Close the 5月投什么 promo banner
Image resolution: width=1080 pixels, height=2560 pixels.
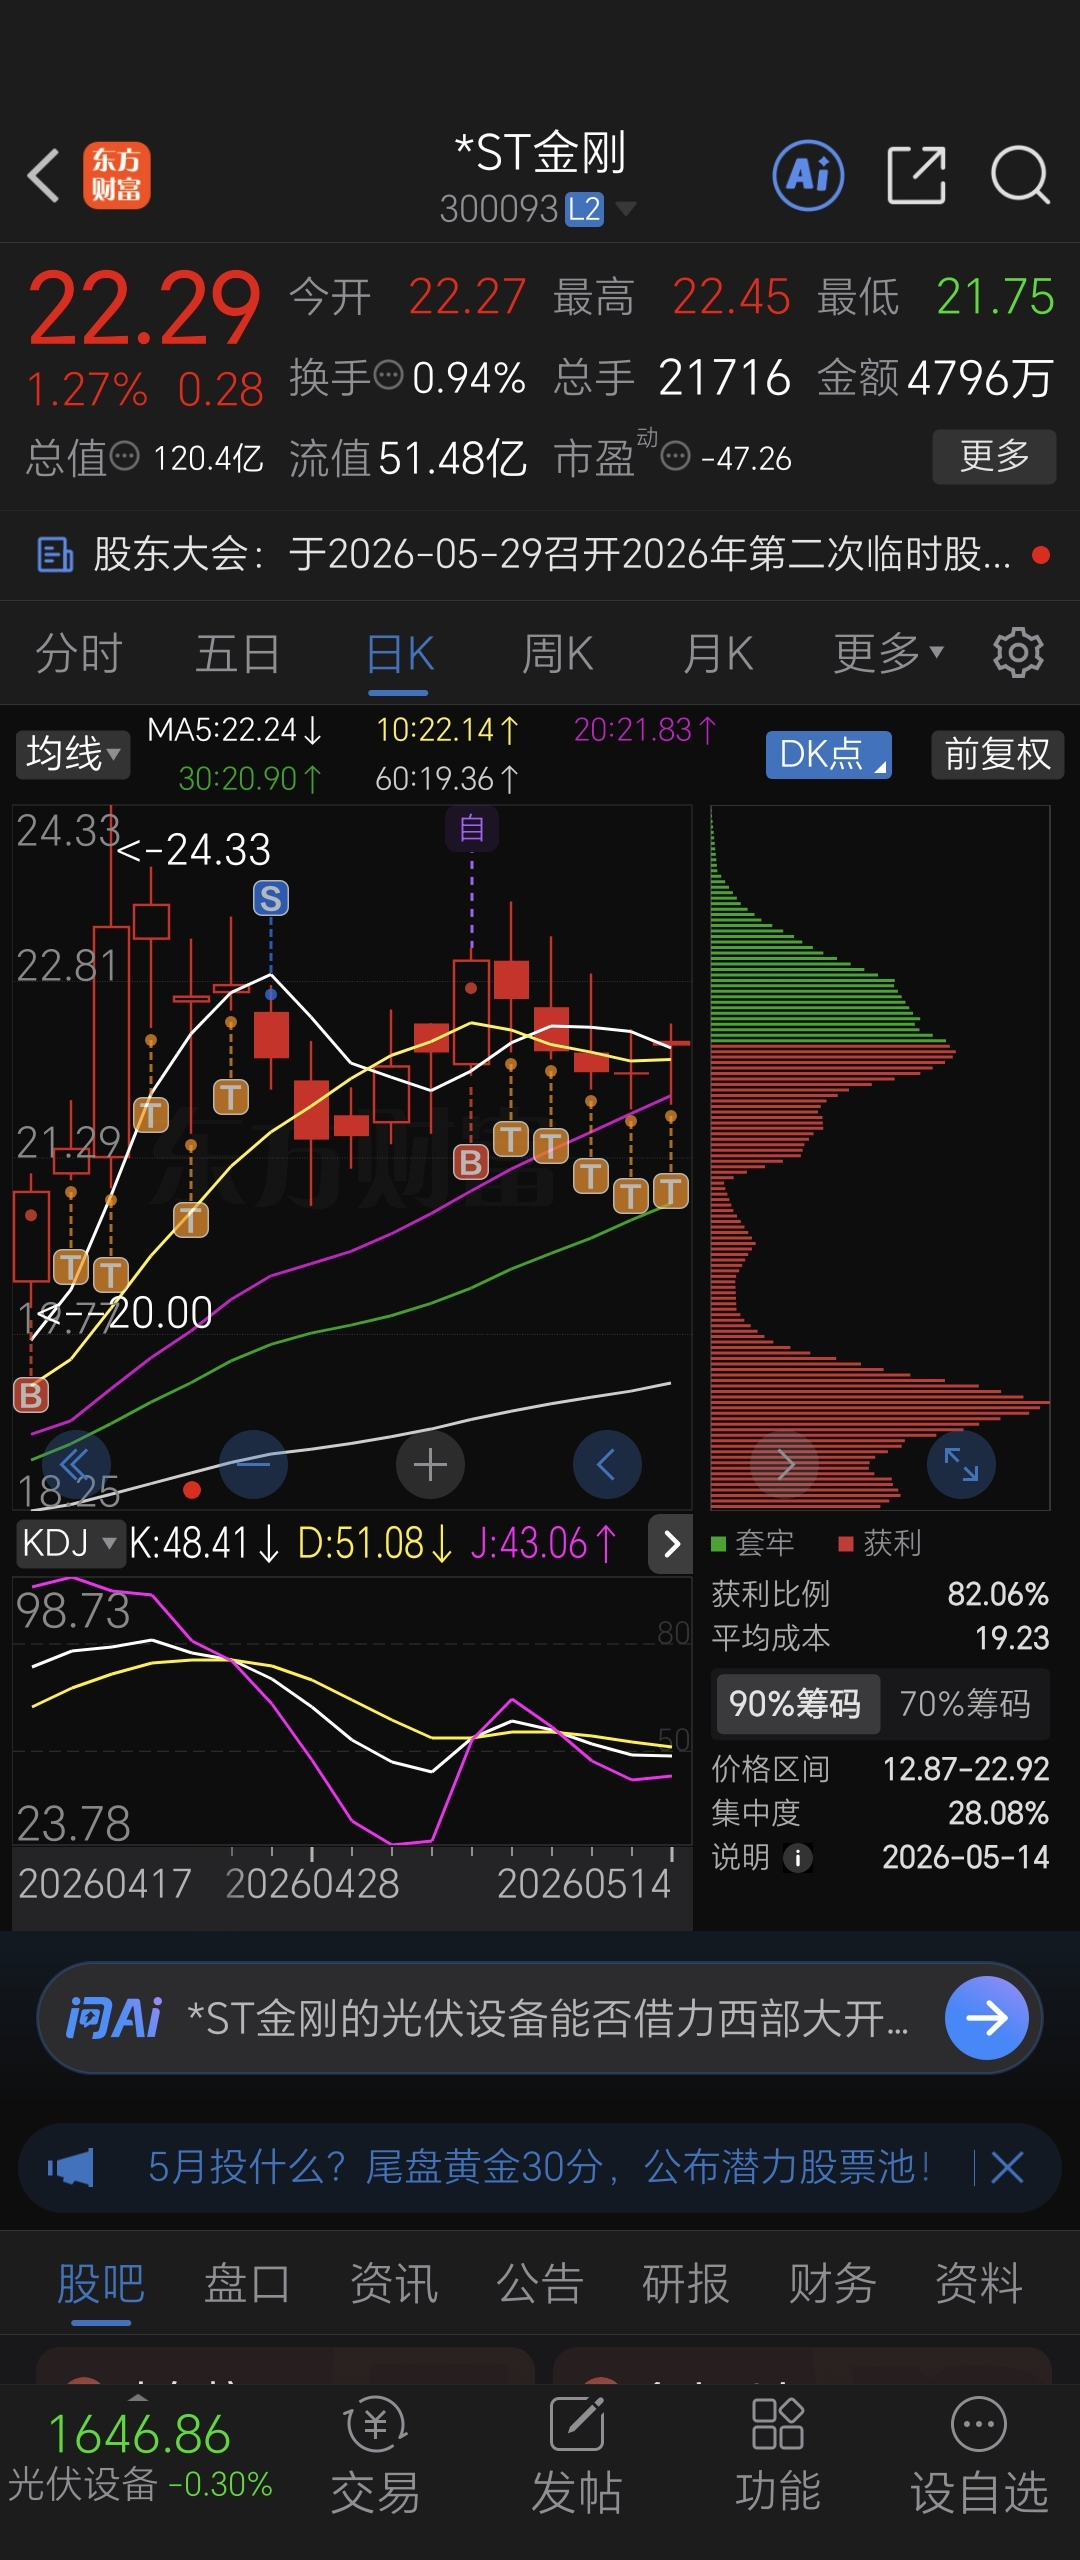point(1007,2167)
